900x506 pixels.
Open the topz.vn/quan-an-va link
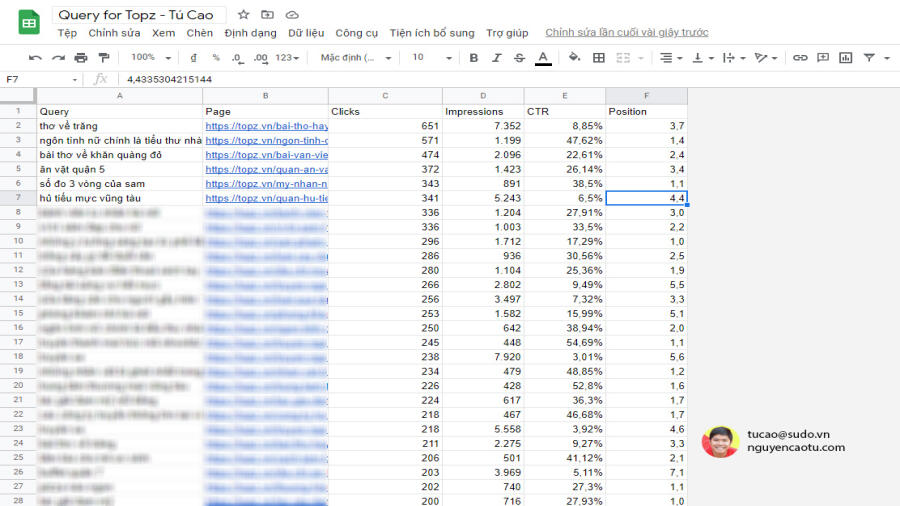point(267,169)
